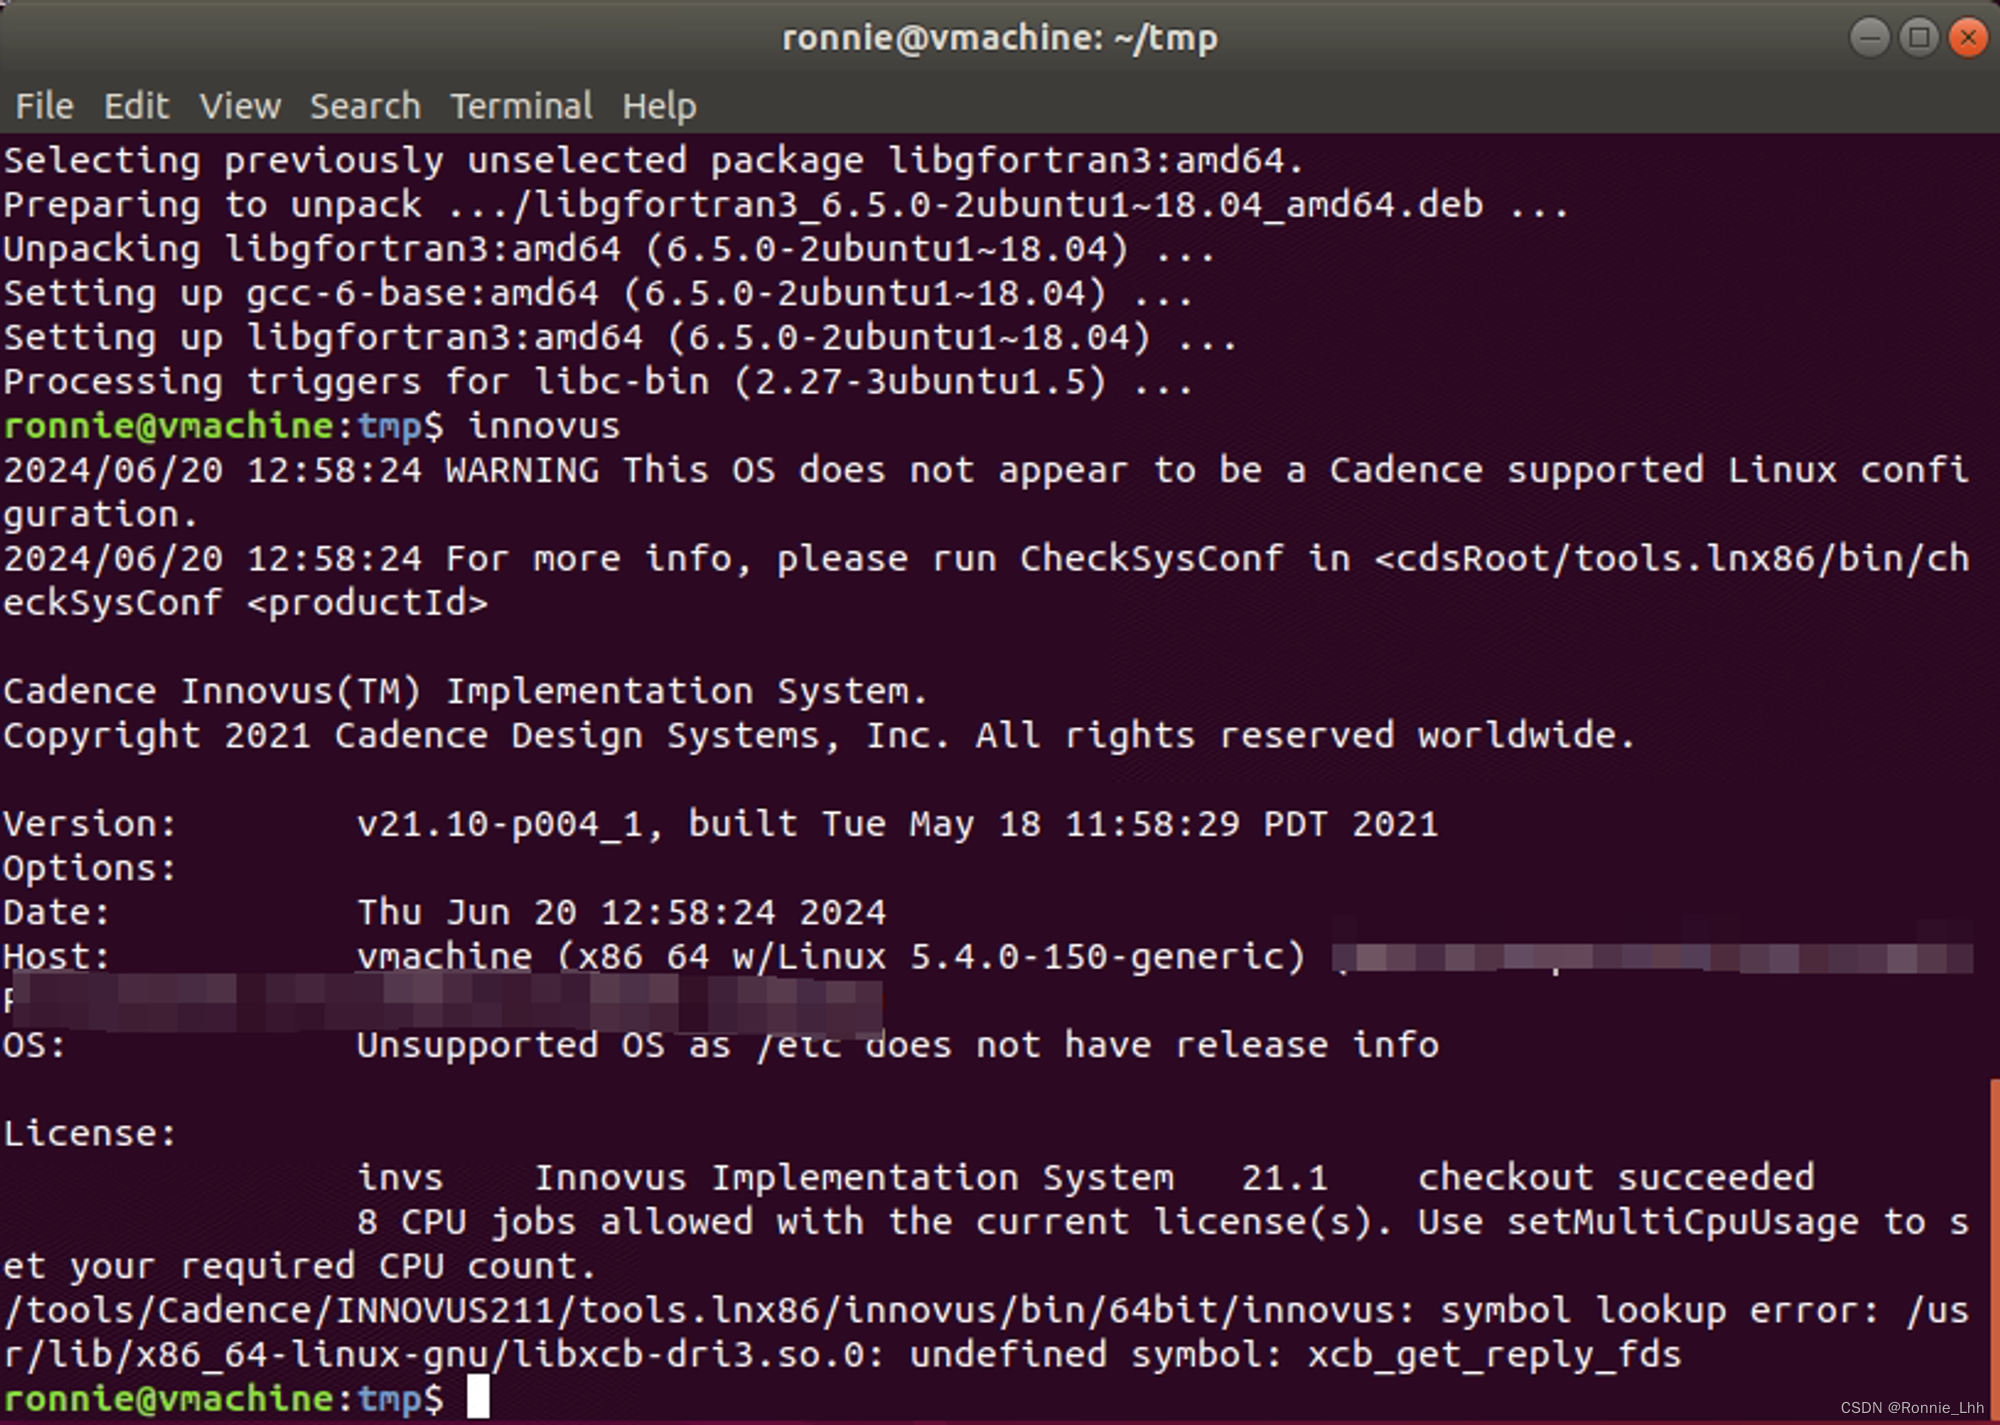
Task: Click the 'Options:' label
Action: [90, 868]
